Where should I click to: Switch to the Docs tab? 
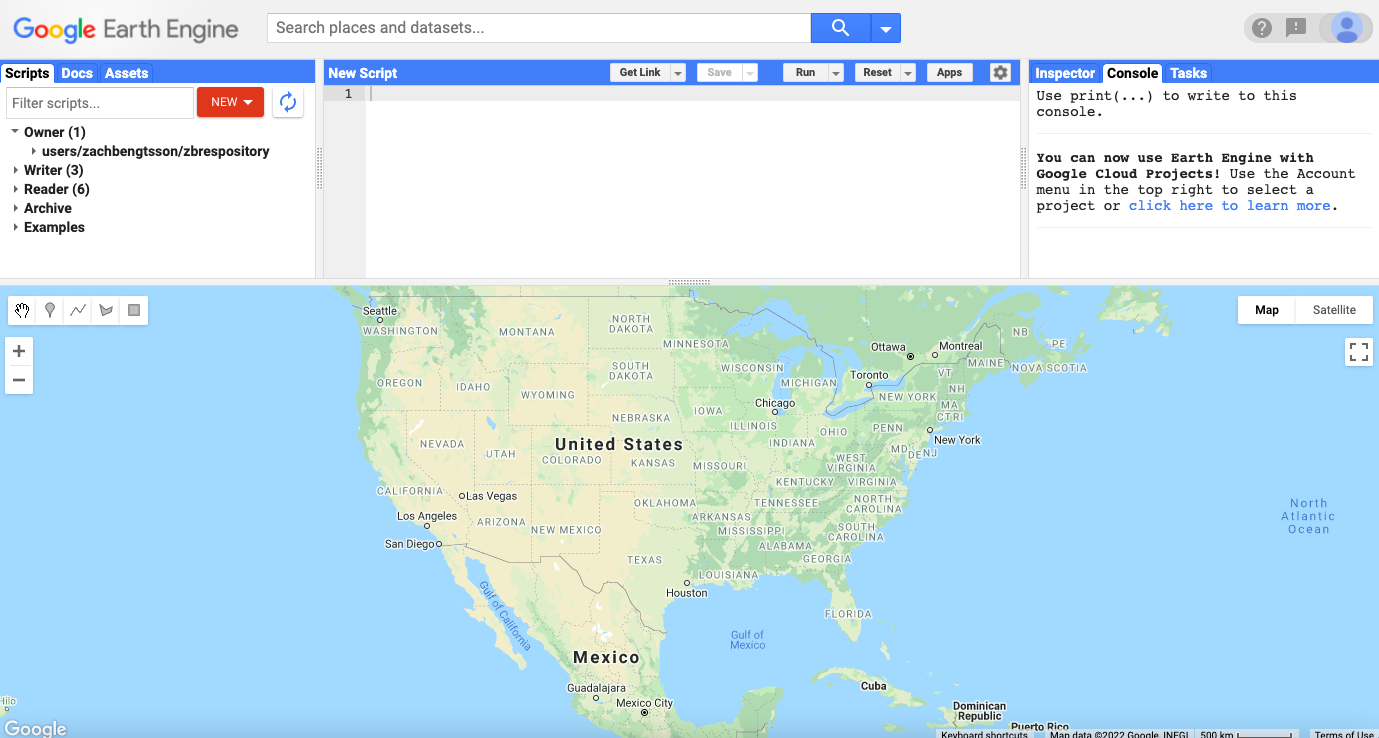click(x=77, y=73)
